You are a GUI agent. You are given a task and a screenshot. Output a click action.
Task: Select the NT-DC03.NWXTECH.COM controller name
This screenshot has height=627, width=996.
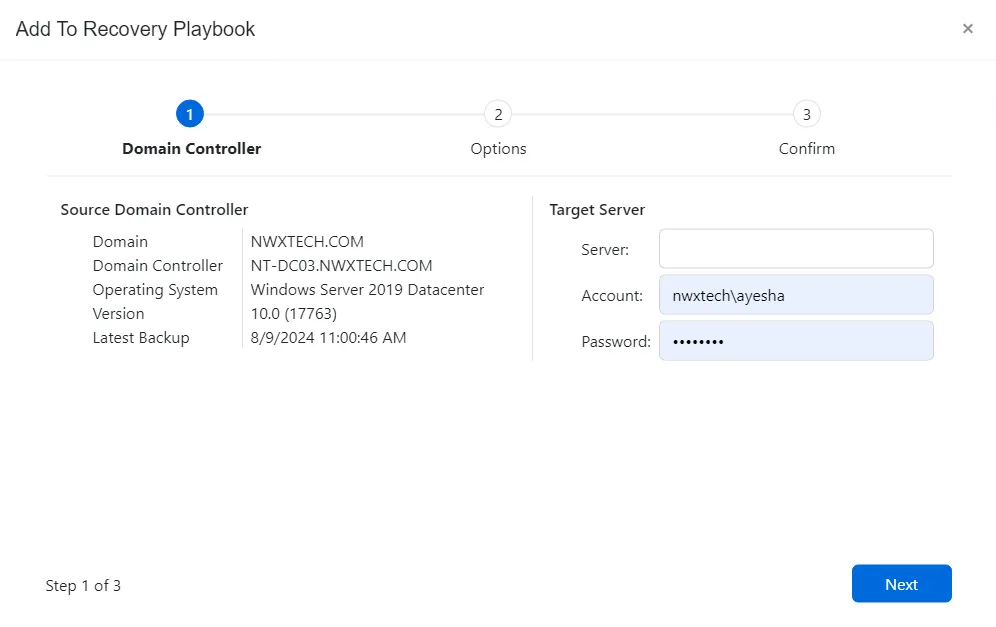341,266
